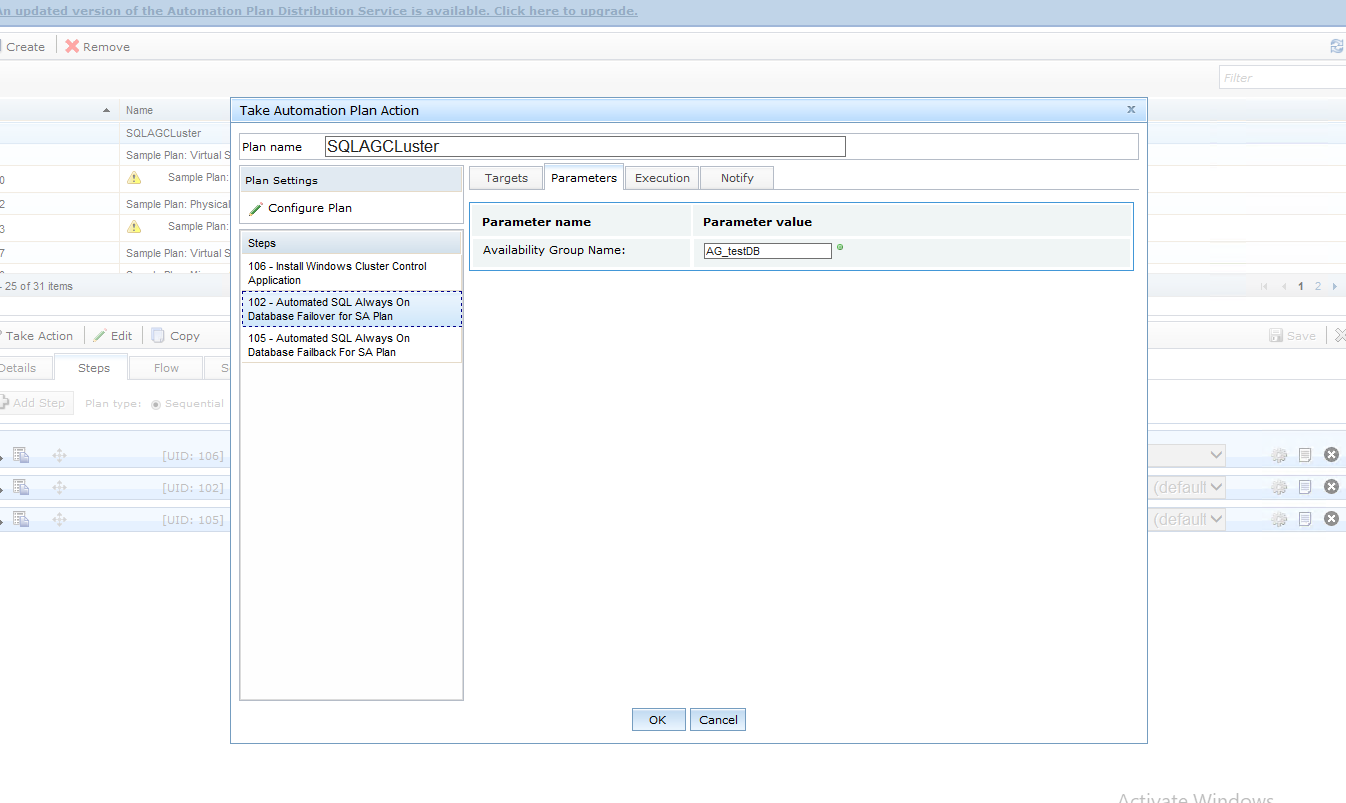
Task: Click the Edit pencil icon in background toolbar
Action: (x=100, y=336)
